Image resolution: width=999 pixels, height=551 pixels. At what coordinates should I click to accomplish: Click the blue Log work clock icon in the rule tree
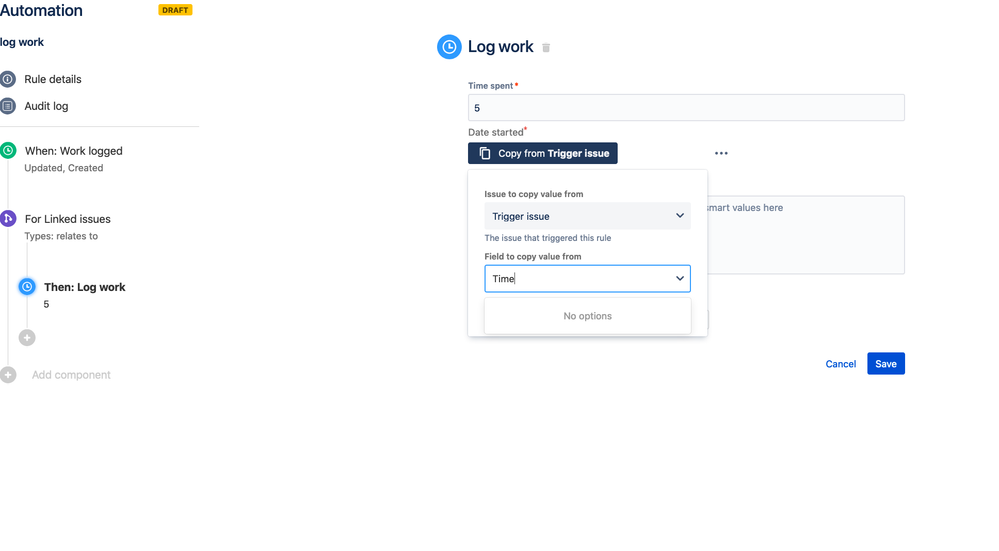coord(27,287)
